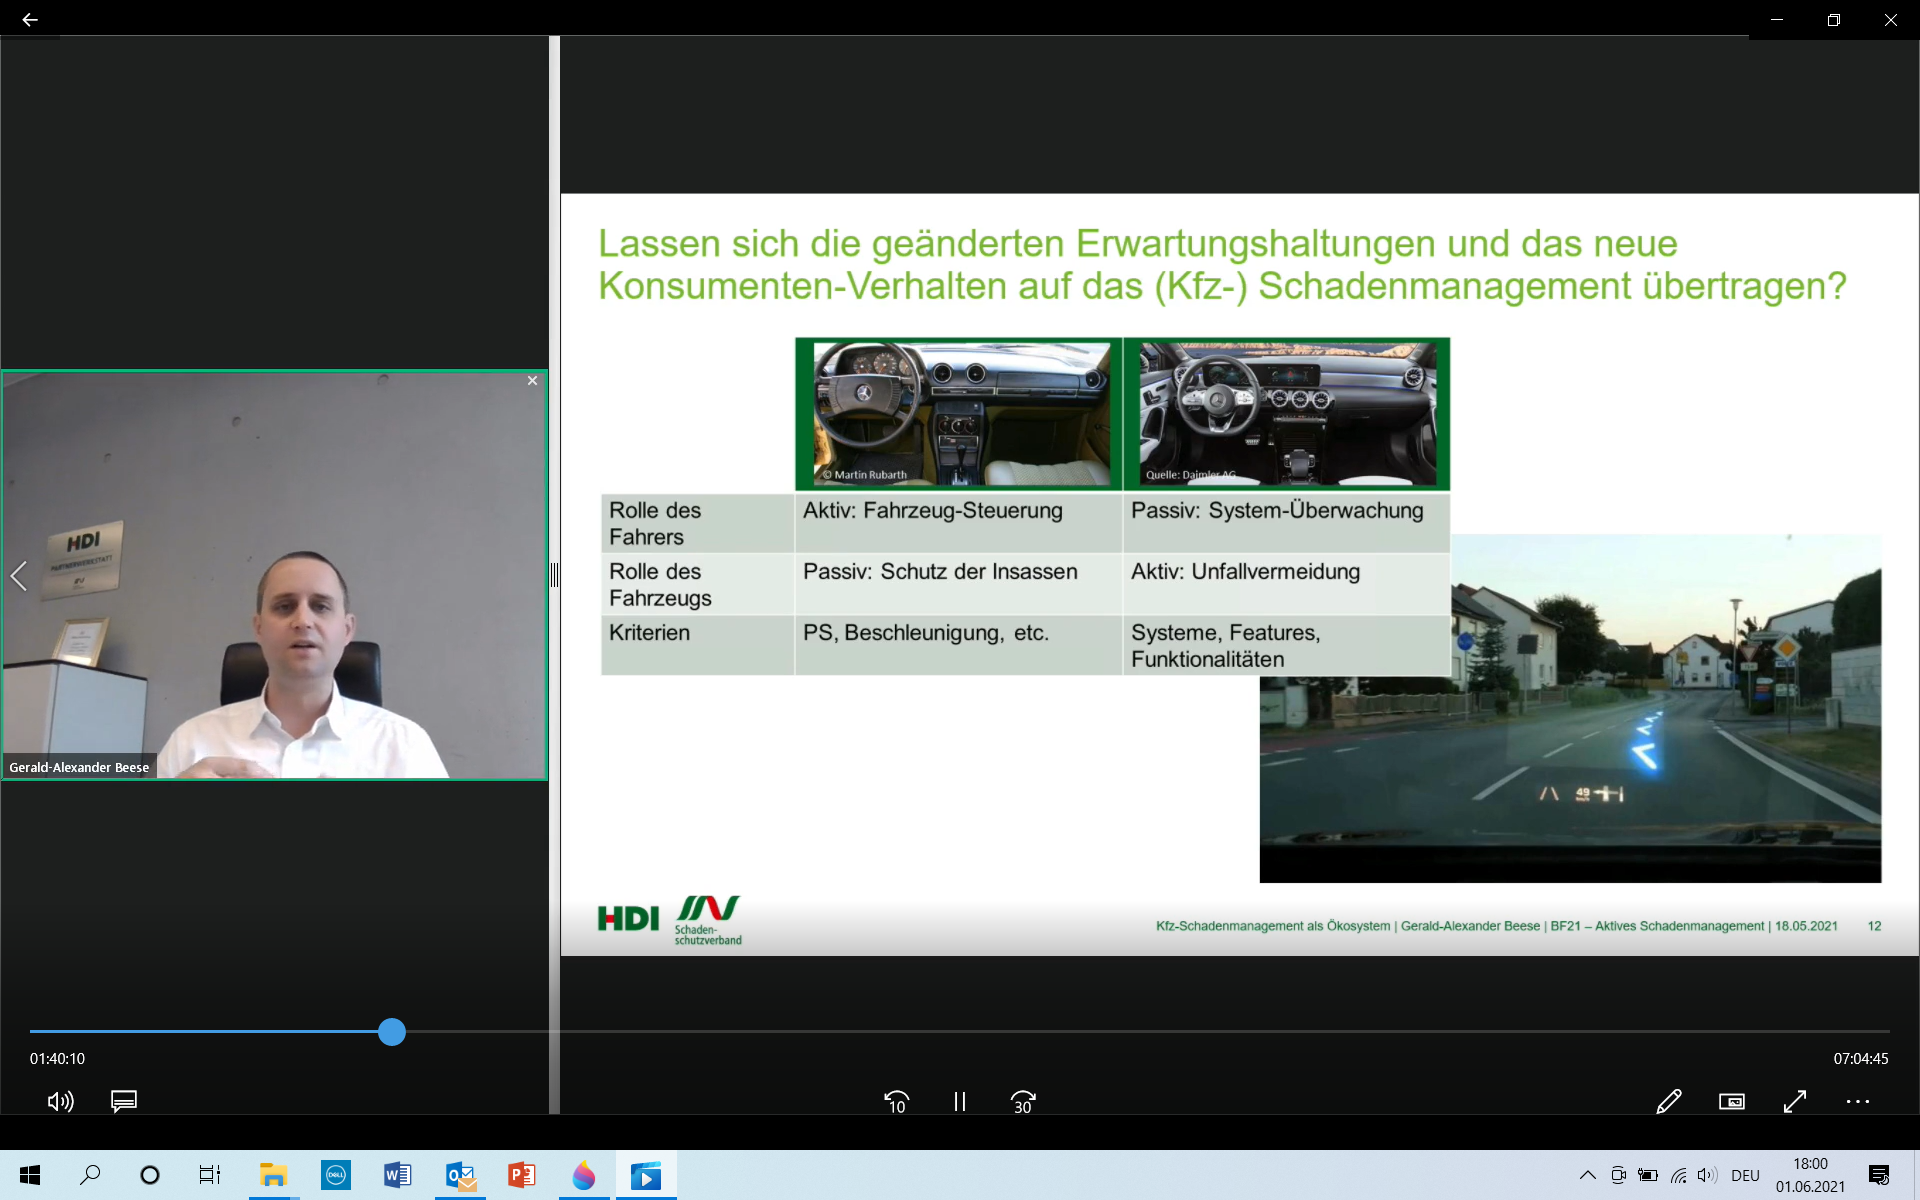This screenshot has width=1920, height=1200.
Task: Click the video progress slider handle
Action: [x=392, y=1032]
